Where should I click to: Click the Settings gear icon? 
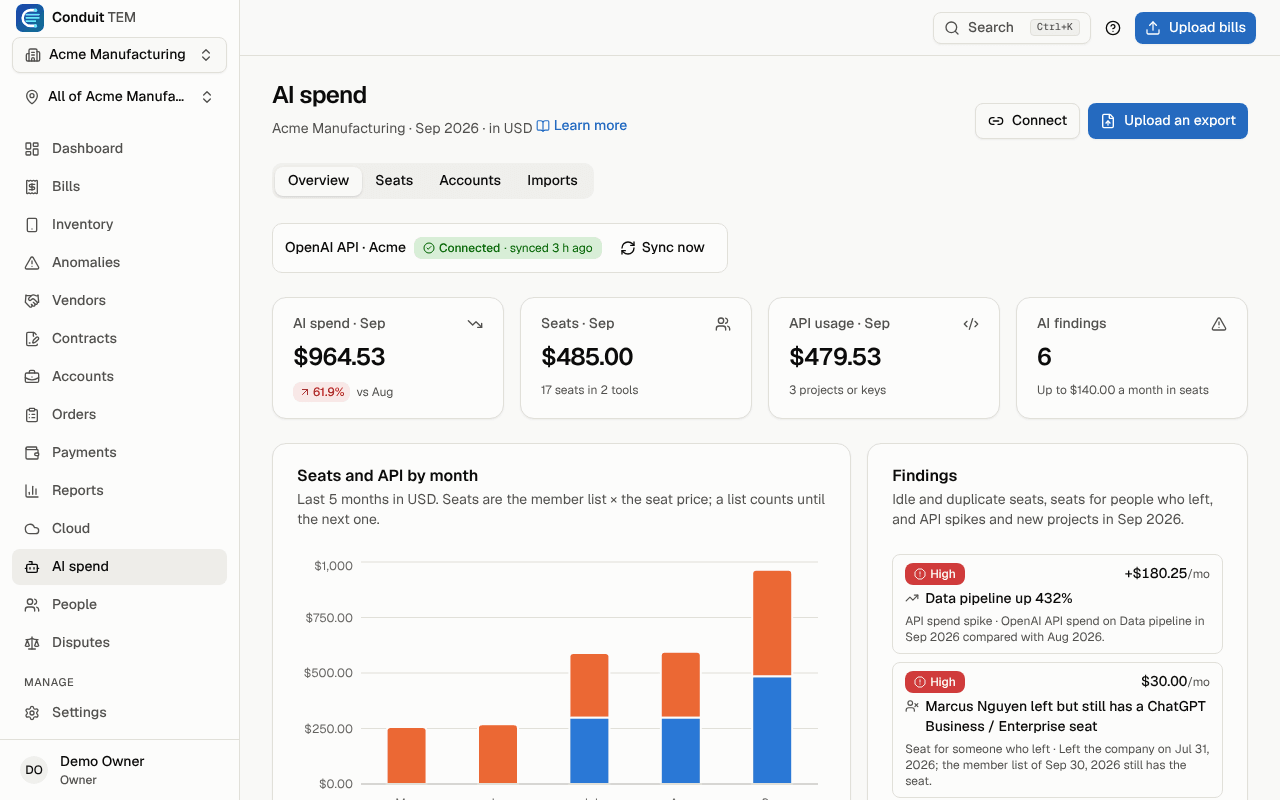32,712
